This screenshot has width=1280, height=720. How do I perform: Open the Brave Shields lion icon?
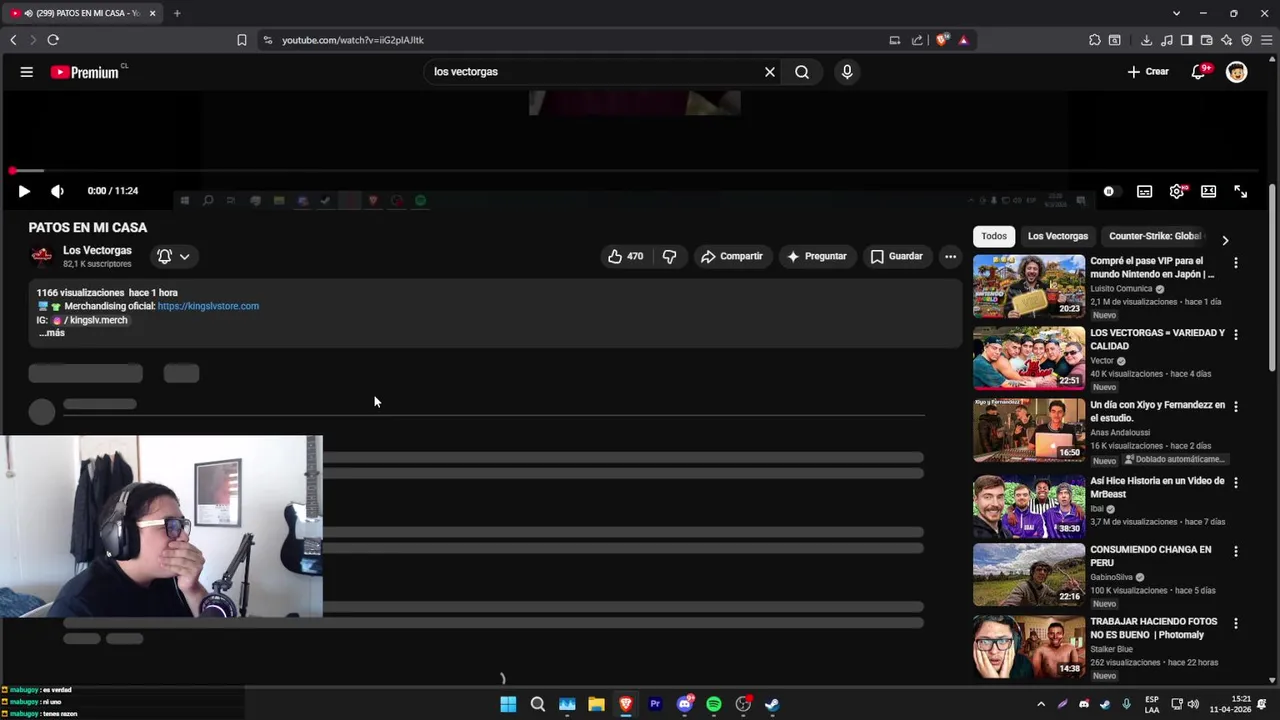point(942,40)
